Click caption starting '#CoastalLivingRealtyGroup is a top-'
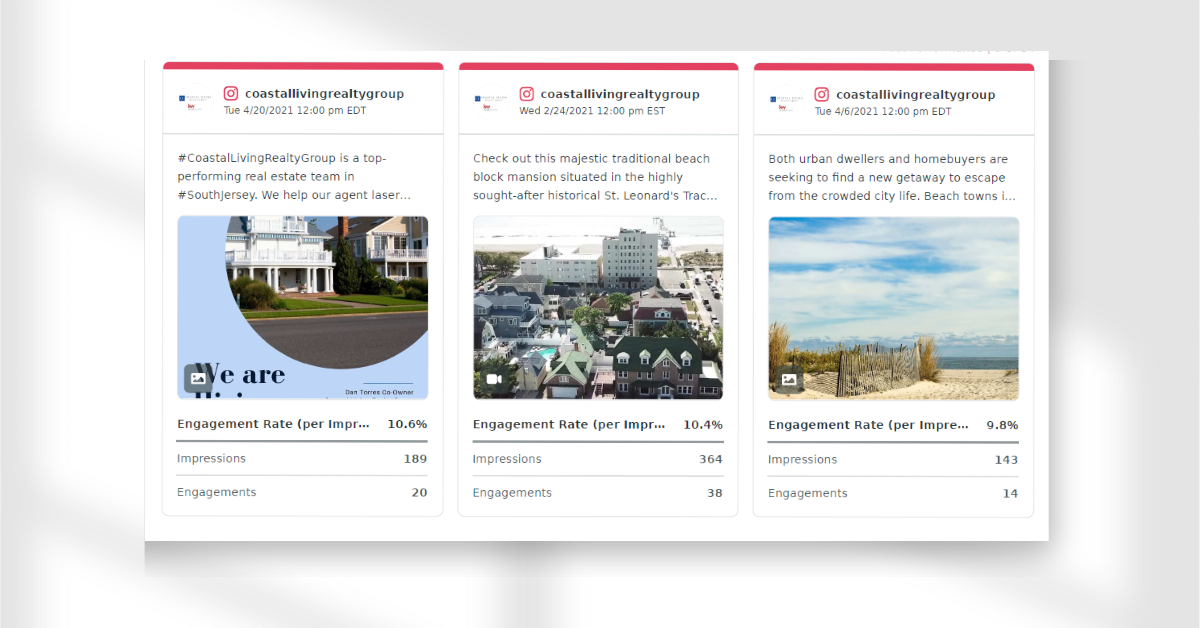The height and width of the screenshot is (628, 1200). 294,177
